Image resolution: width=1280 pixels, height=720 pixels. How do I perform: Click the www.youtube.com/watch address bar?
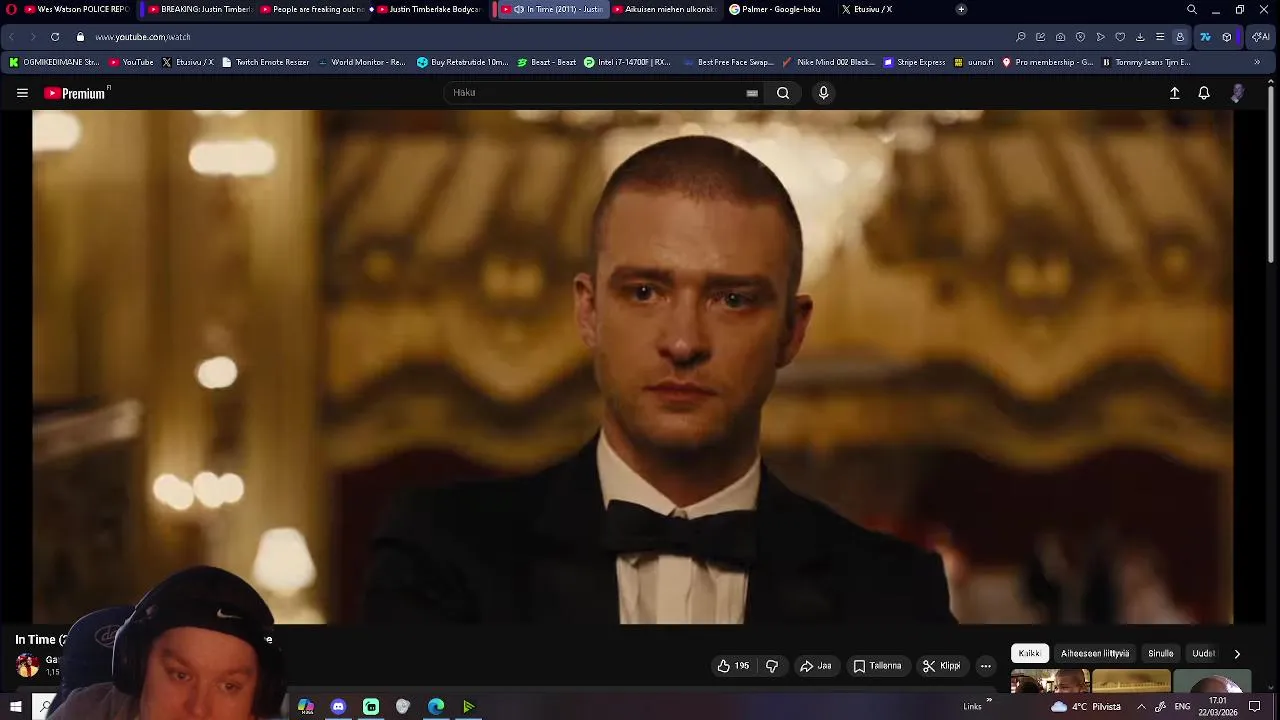(x=143, y=37)
